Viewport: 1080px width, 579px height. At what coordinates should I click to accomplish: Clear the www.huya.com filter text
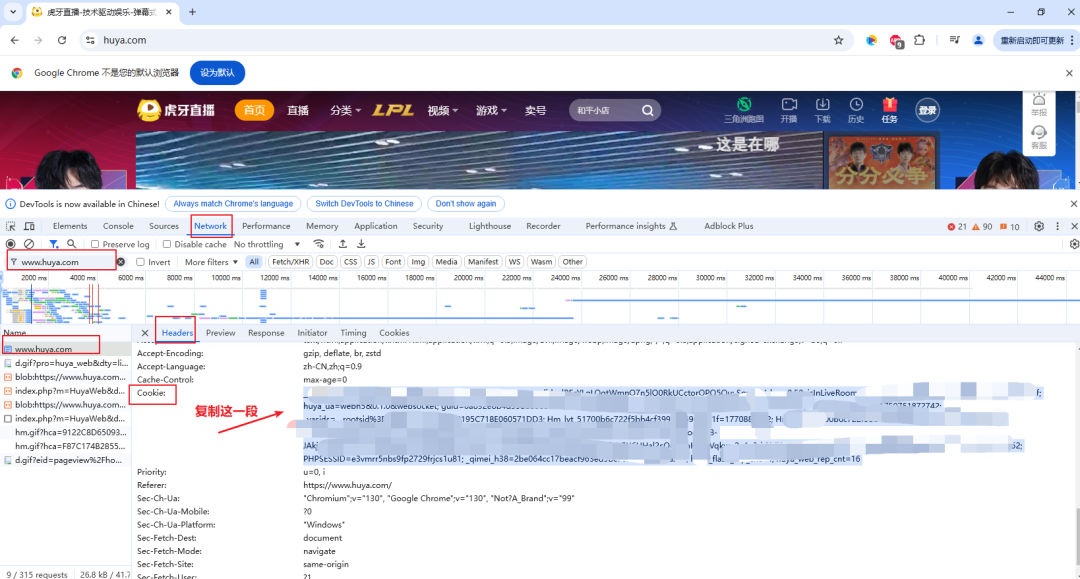pyautogui.click(x=121, y=262)
